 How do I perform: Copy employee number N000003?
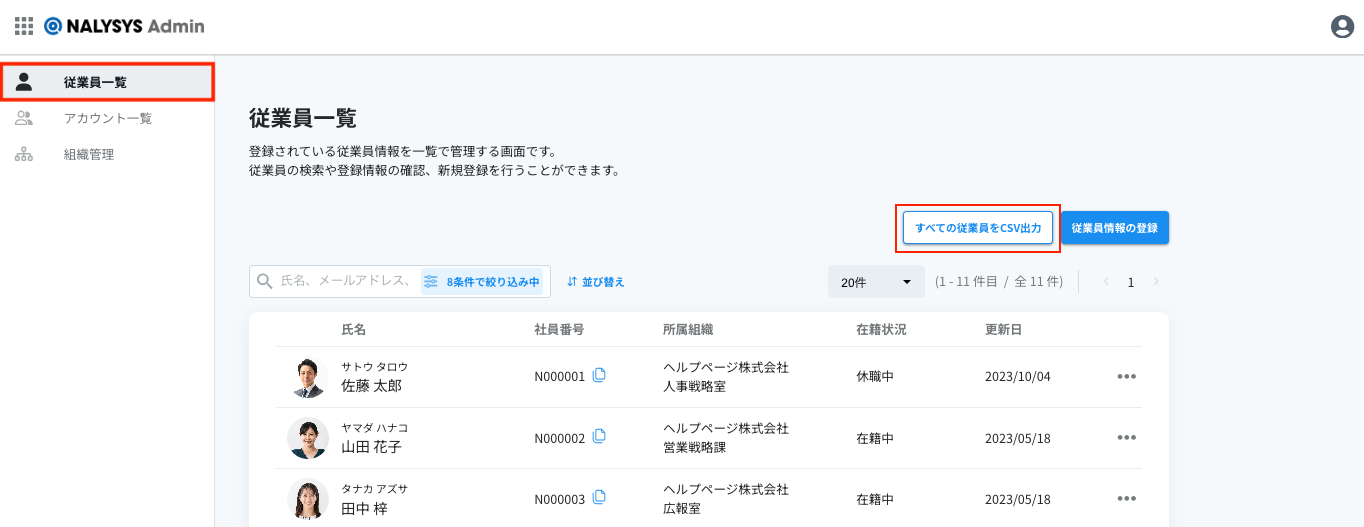coord(599,498)
